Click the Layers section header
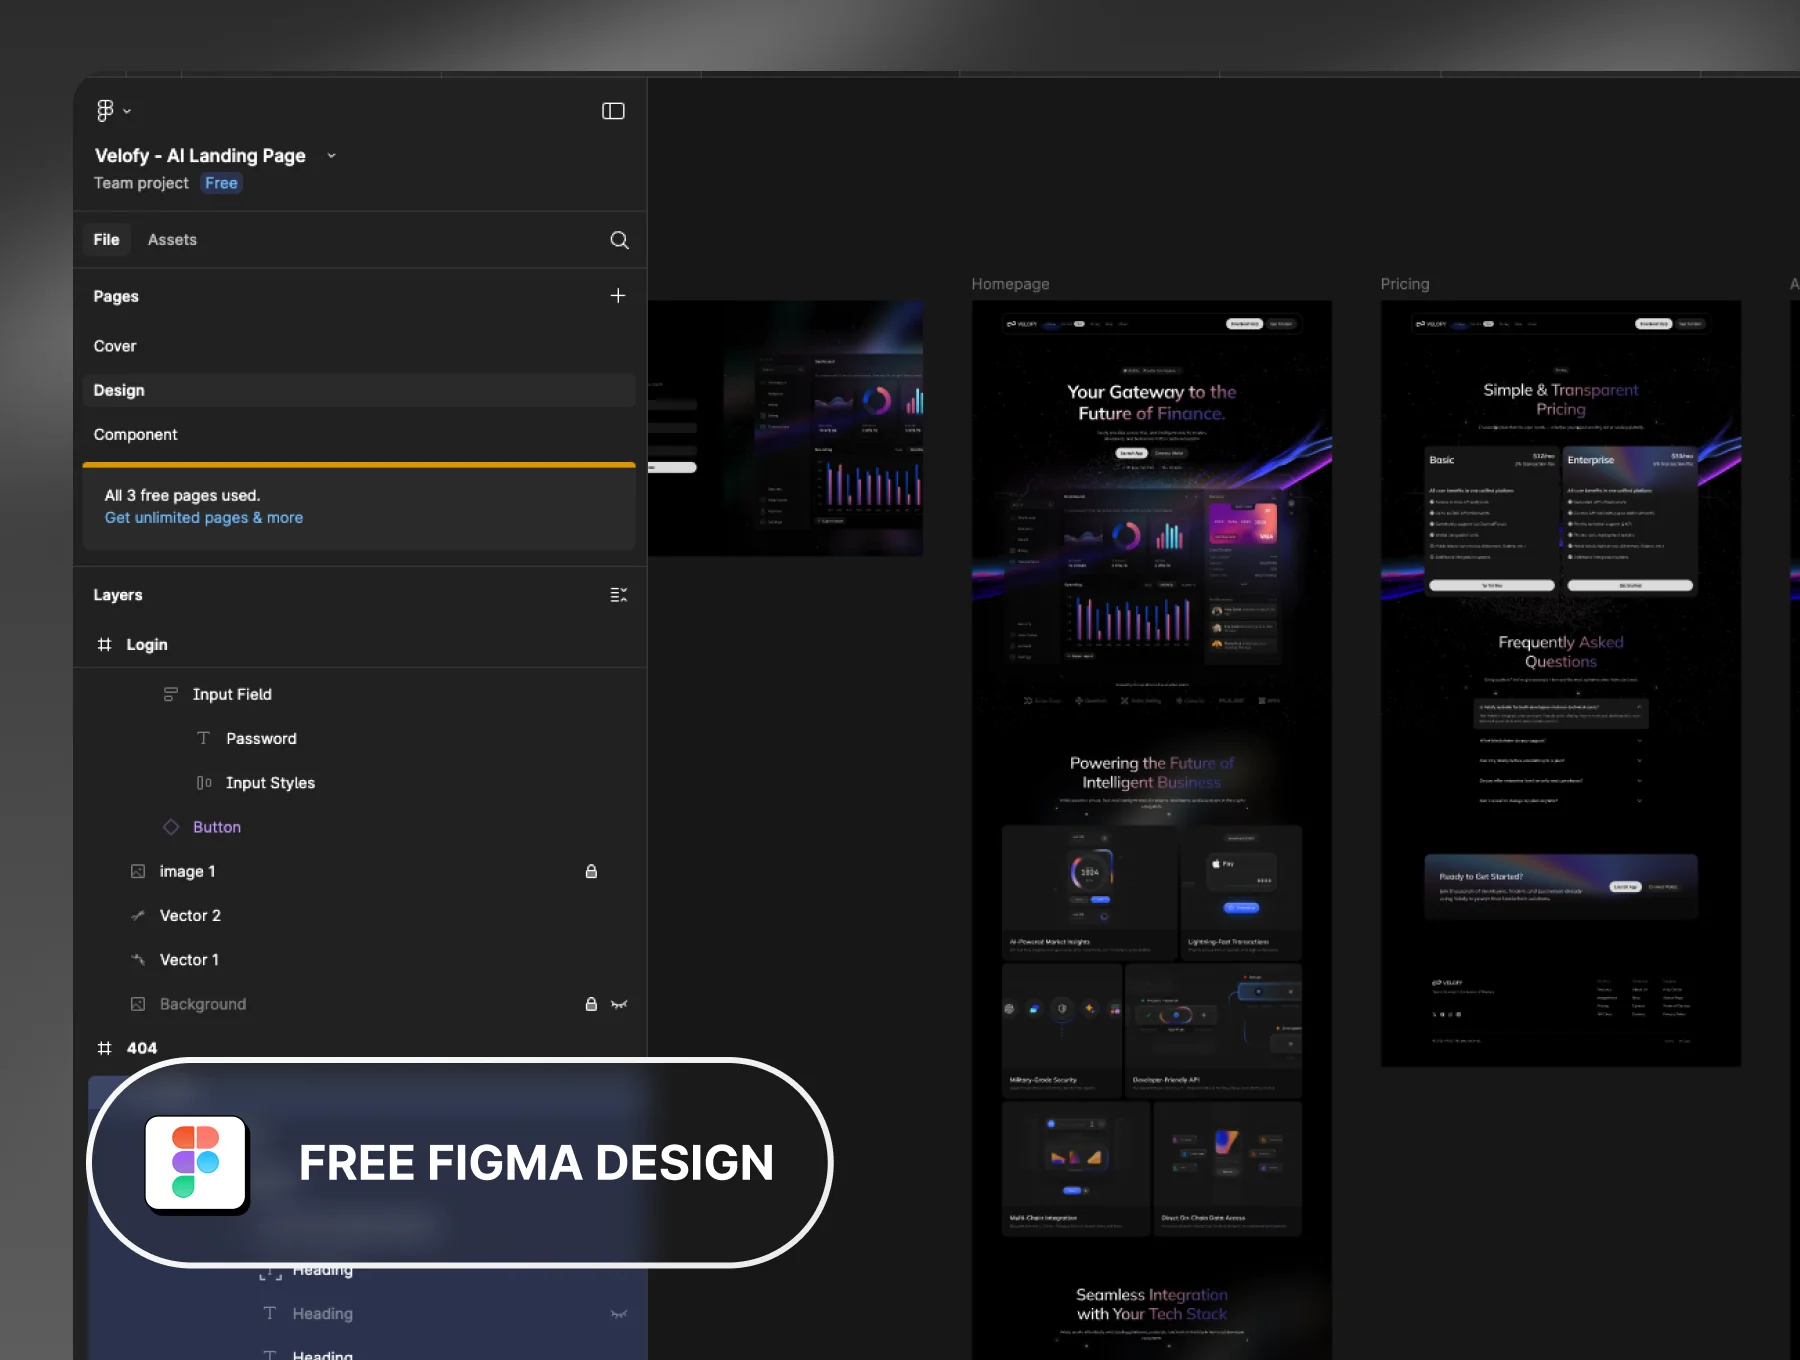 click(118, 595)
